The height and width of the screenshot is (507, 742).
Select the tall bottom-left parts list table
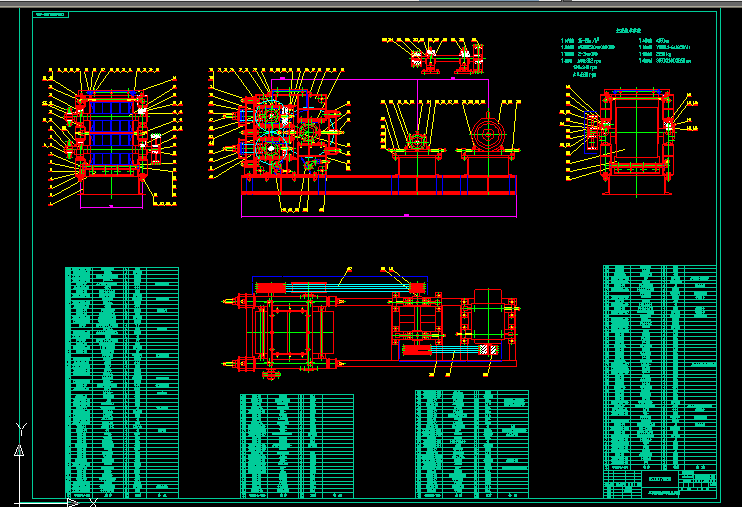pos(121,380)
